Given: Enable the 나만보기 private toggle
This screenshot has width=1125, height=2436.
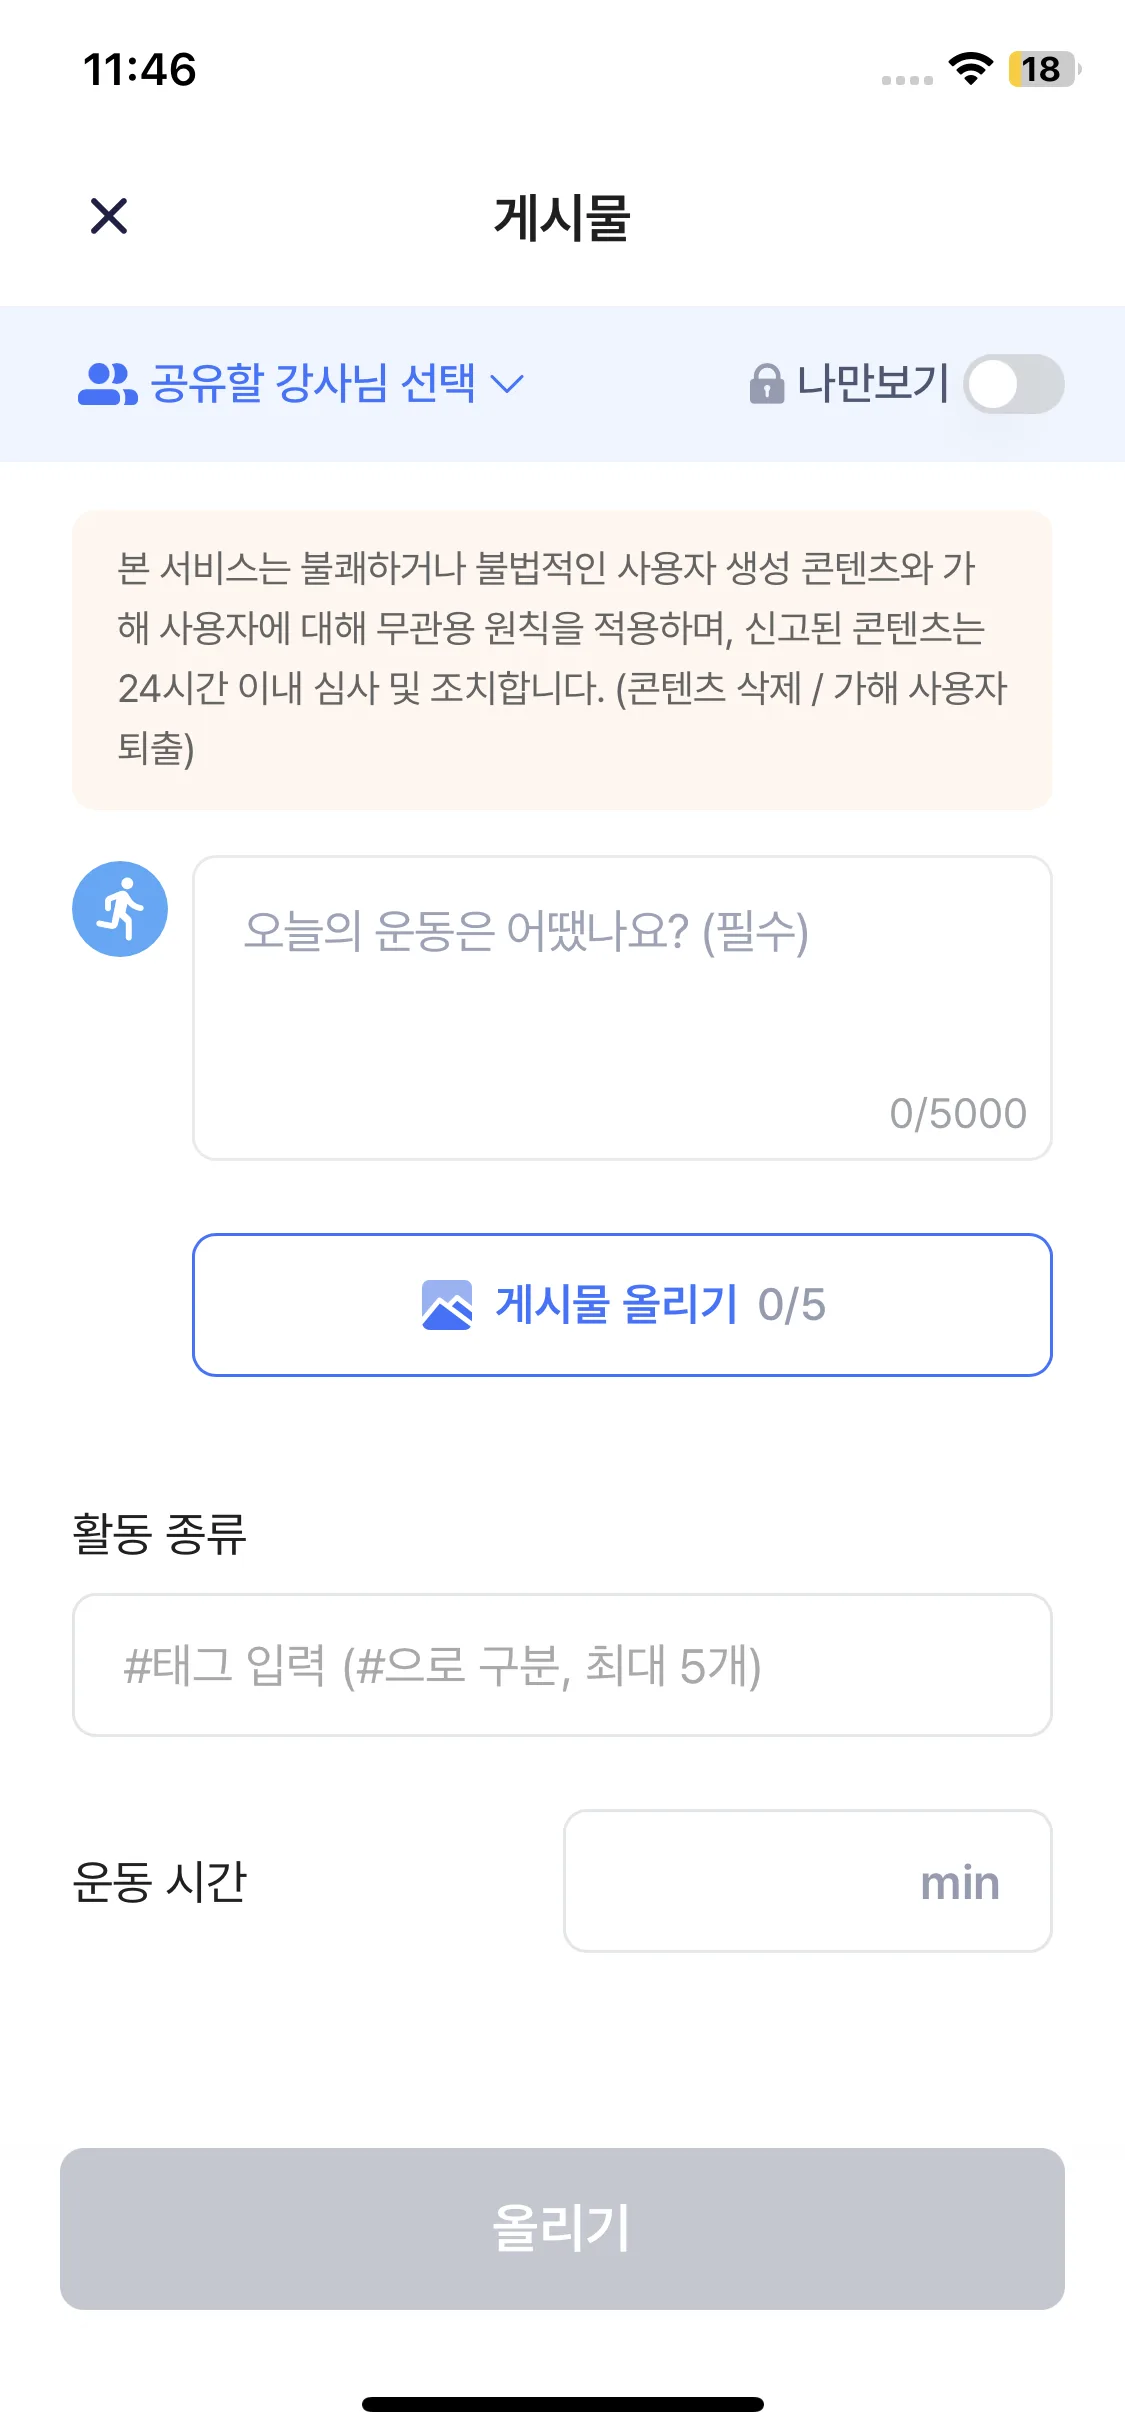Looking at the screenshot, I should pos(1013,384).
